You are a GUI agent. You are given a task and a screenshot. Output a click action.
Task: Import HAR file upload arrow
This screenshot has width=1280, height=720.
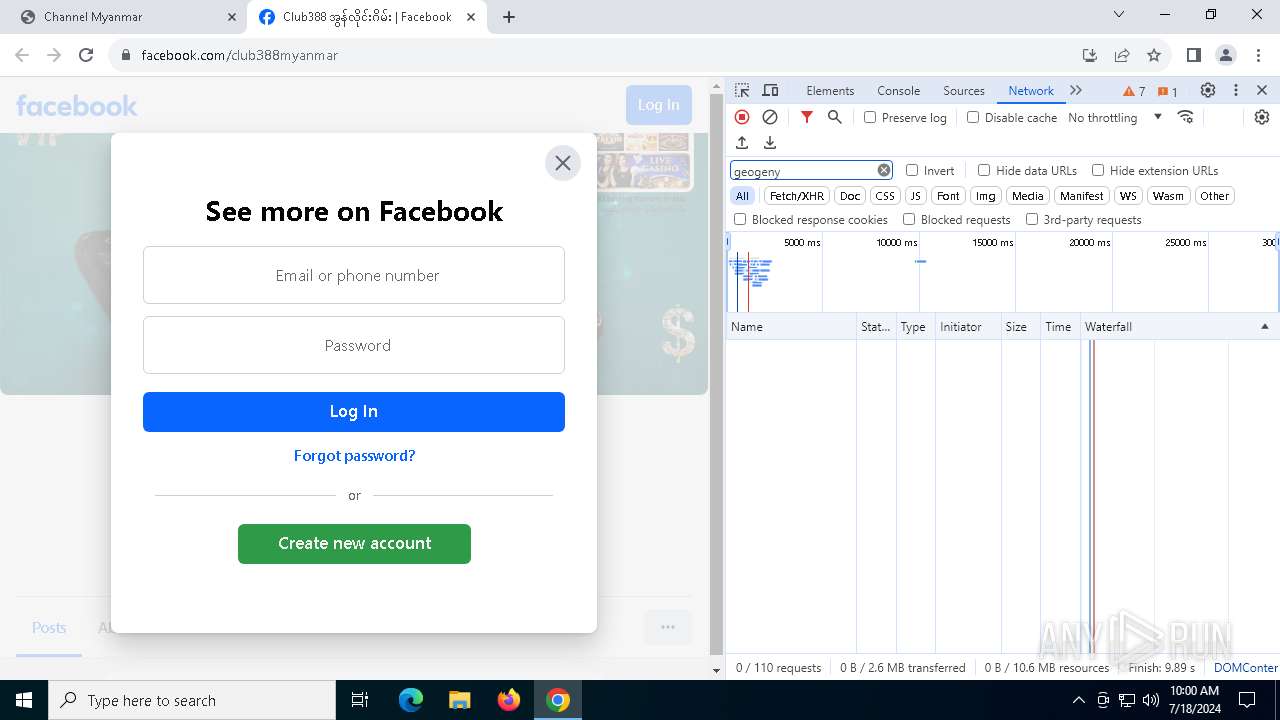[x=742, y=143]
